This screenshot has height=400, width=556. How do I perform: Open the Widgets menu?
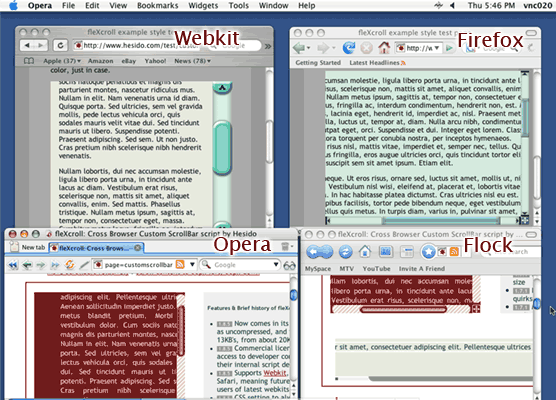click(x=203, y=6)
